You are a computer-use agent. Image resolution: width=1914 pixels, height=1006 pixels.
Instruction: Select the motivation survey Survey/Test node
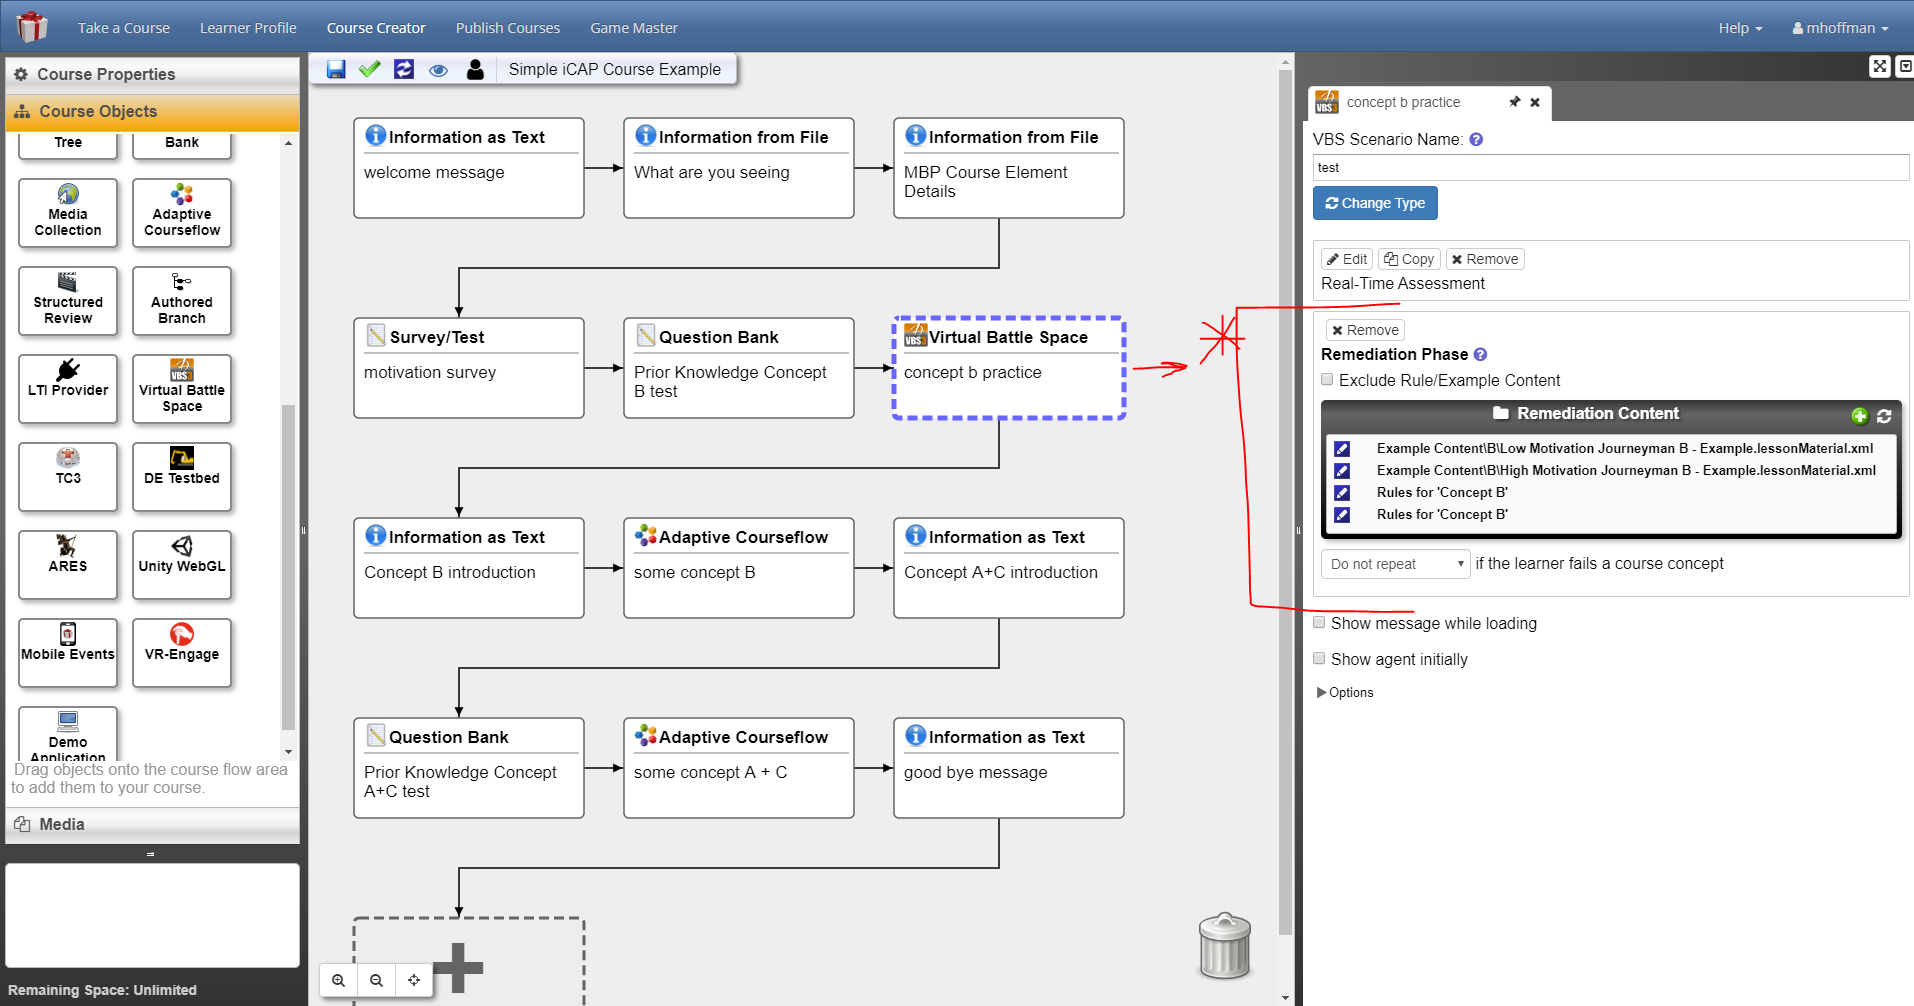click(469, 368)
